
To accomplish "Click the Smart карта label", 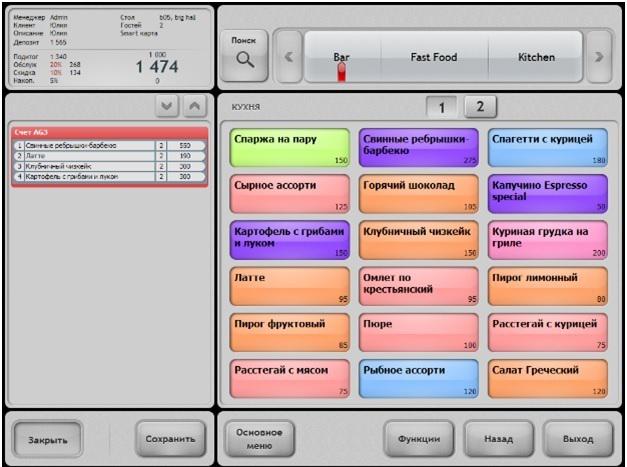I will [x=139, y=33].
